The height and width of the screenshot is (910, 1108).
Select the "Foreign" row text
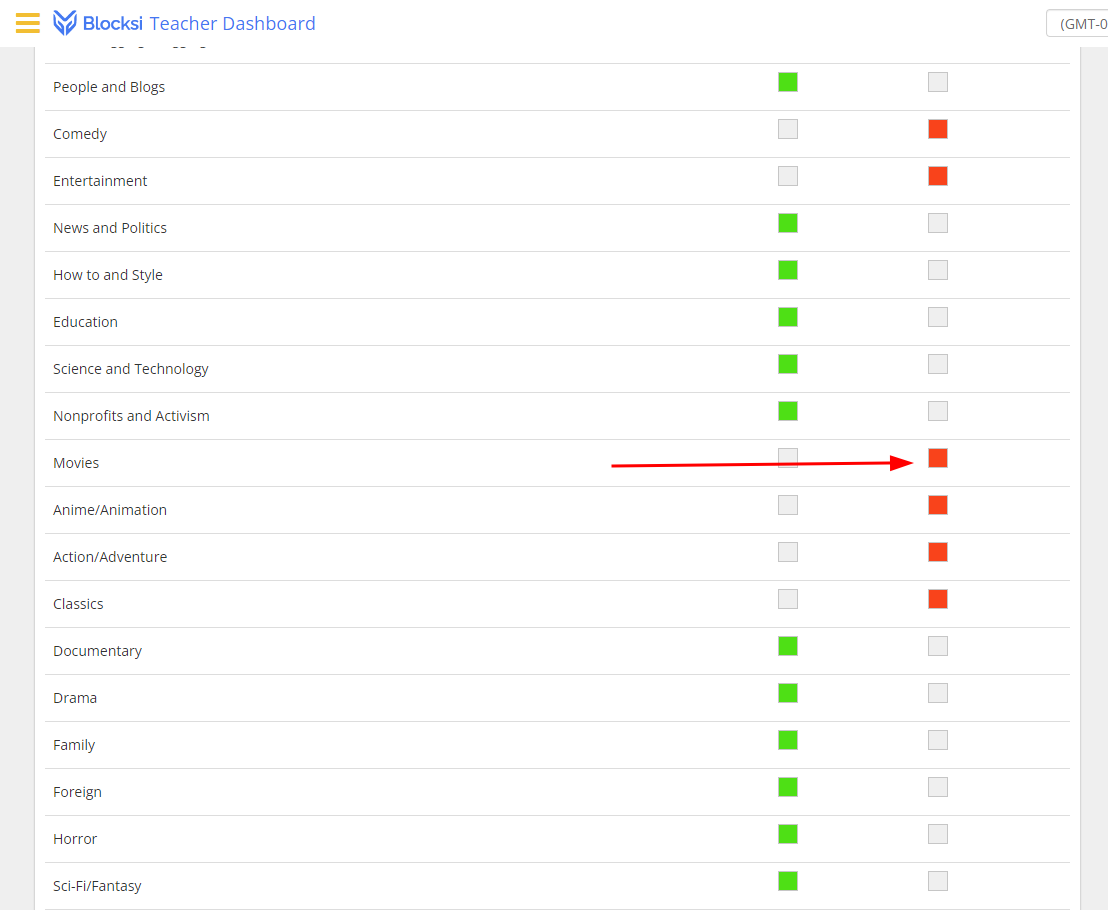[x=77, y=792]
